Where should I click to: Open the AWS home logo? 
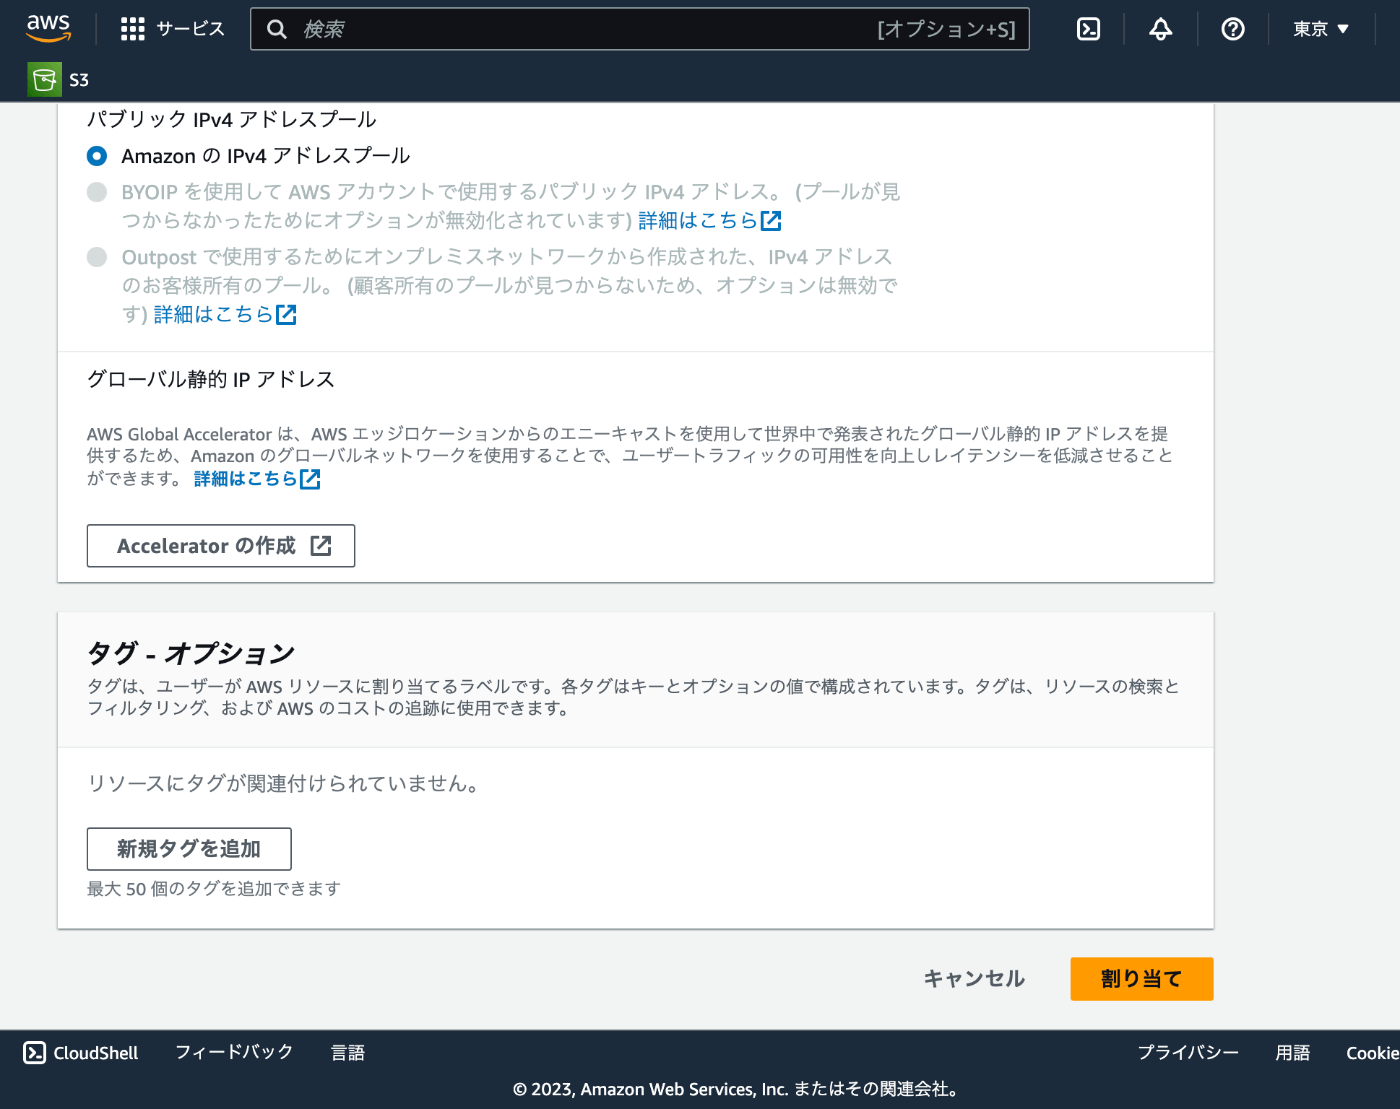48,28
